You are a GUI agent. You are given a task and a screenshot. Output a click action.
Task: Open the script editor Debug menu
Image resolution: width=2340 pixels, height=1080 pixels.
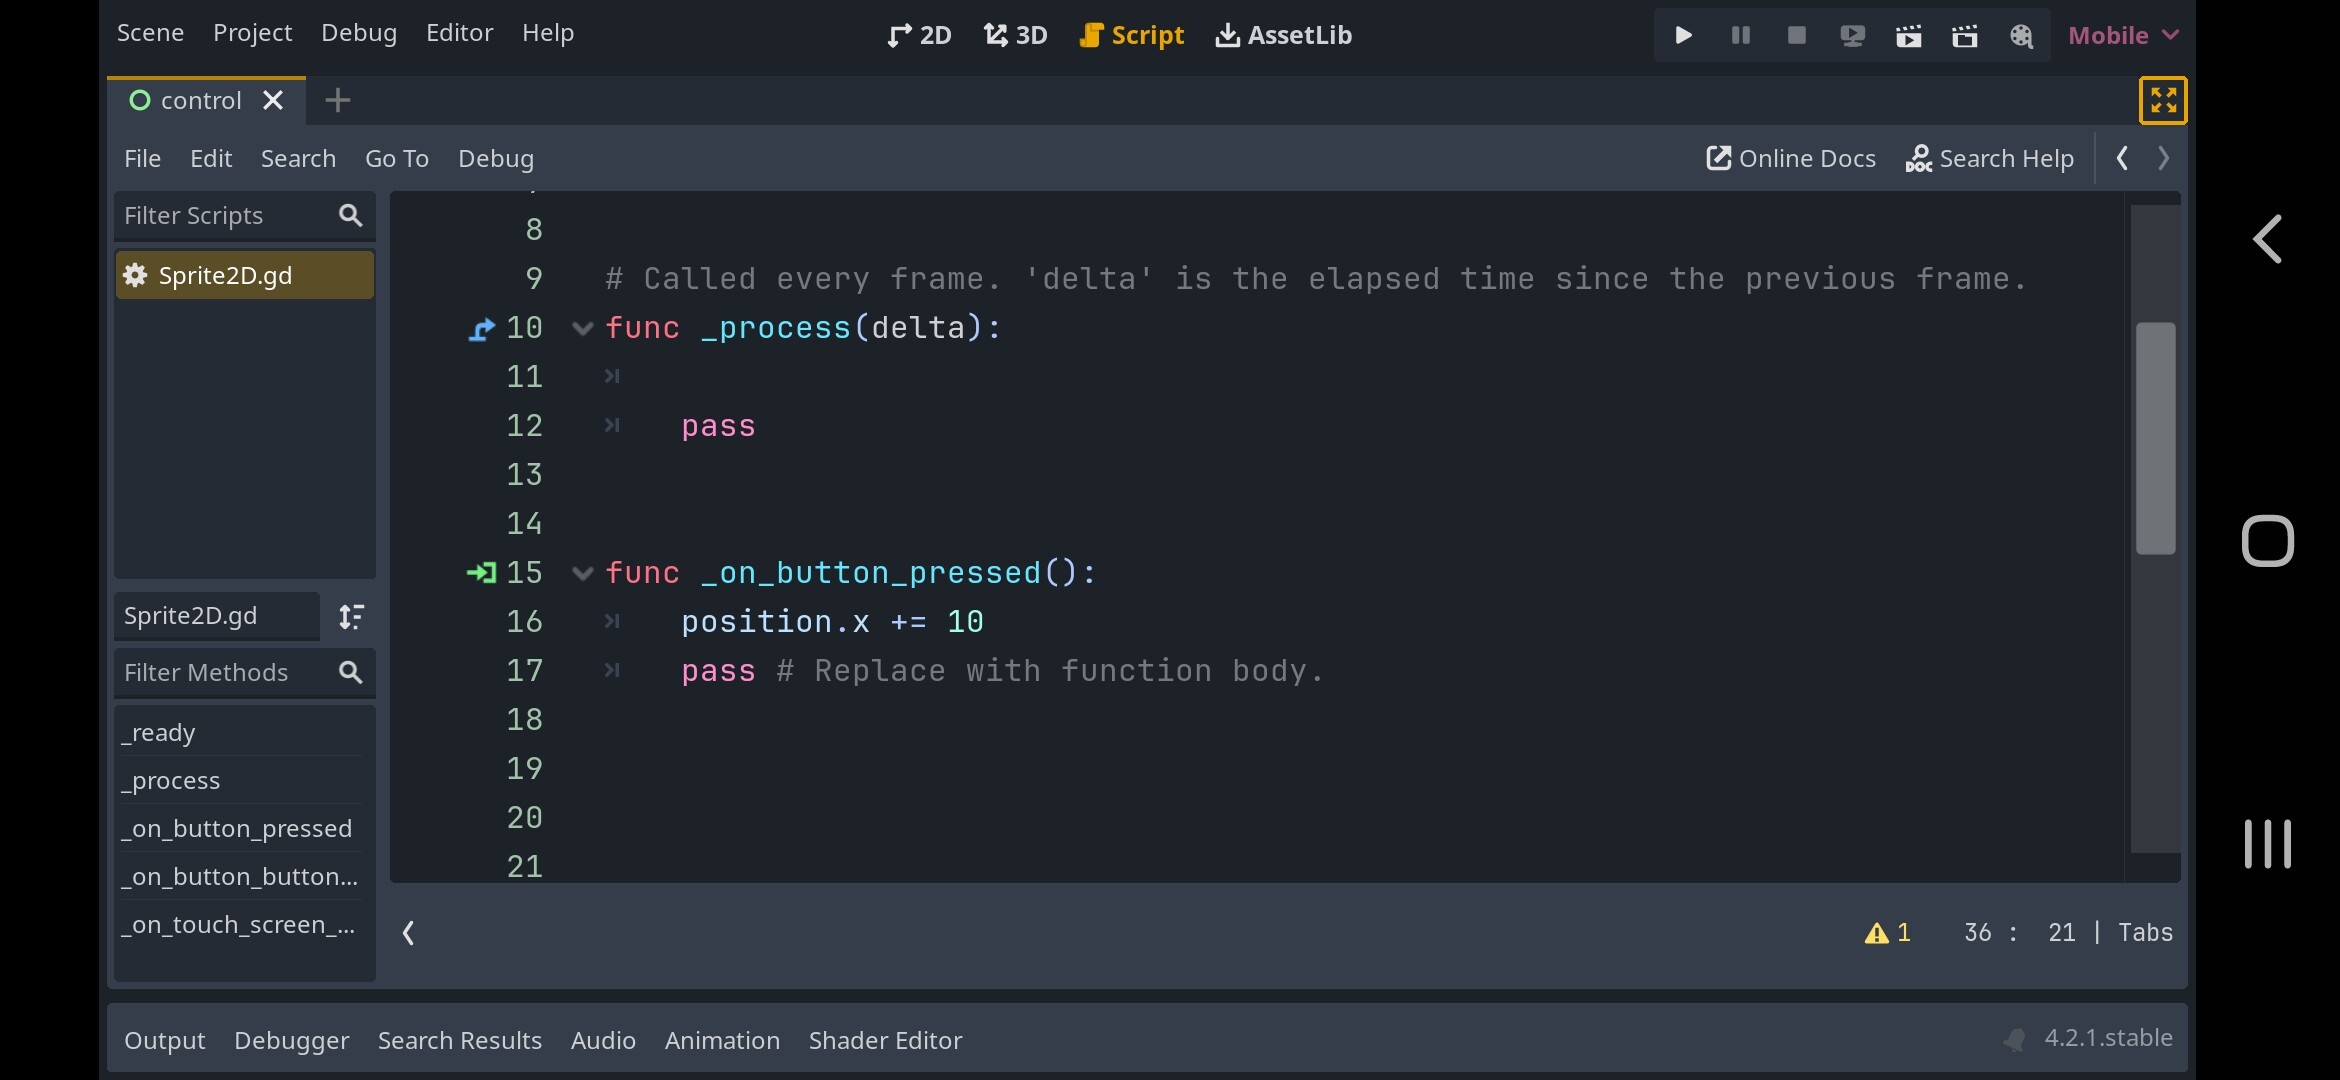[x=496, y=159]
